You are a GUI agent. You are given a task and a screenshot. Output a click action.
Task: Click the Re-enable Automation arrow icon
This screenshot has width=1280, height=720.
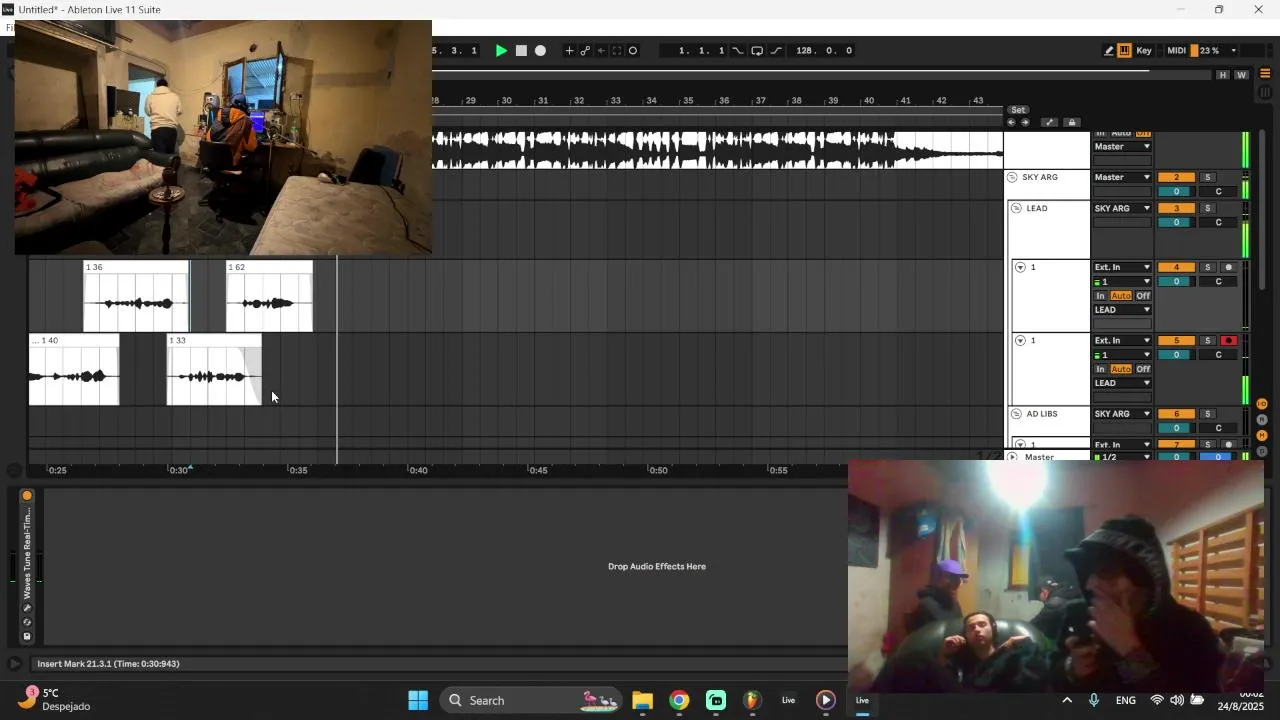pos(601,51)
